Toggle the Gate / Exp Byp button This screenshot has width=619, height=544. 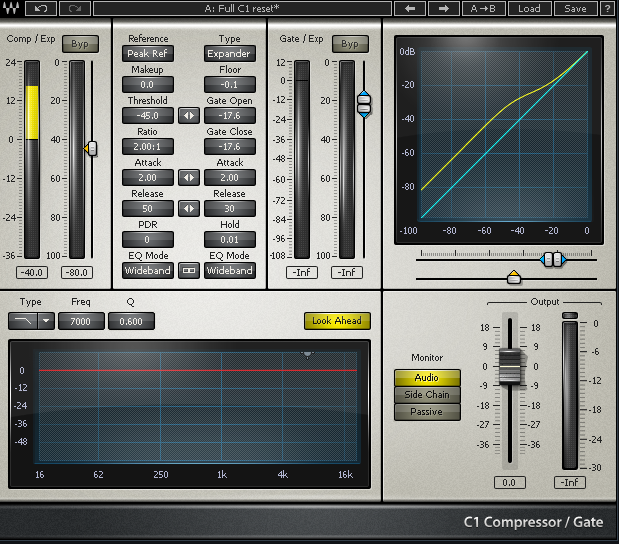pyautogui.click(x=350, y=44)
